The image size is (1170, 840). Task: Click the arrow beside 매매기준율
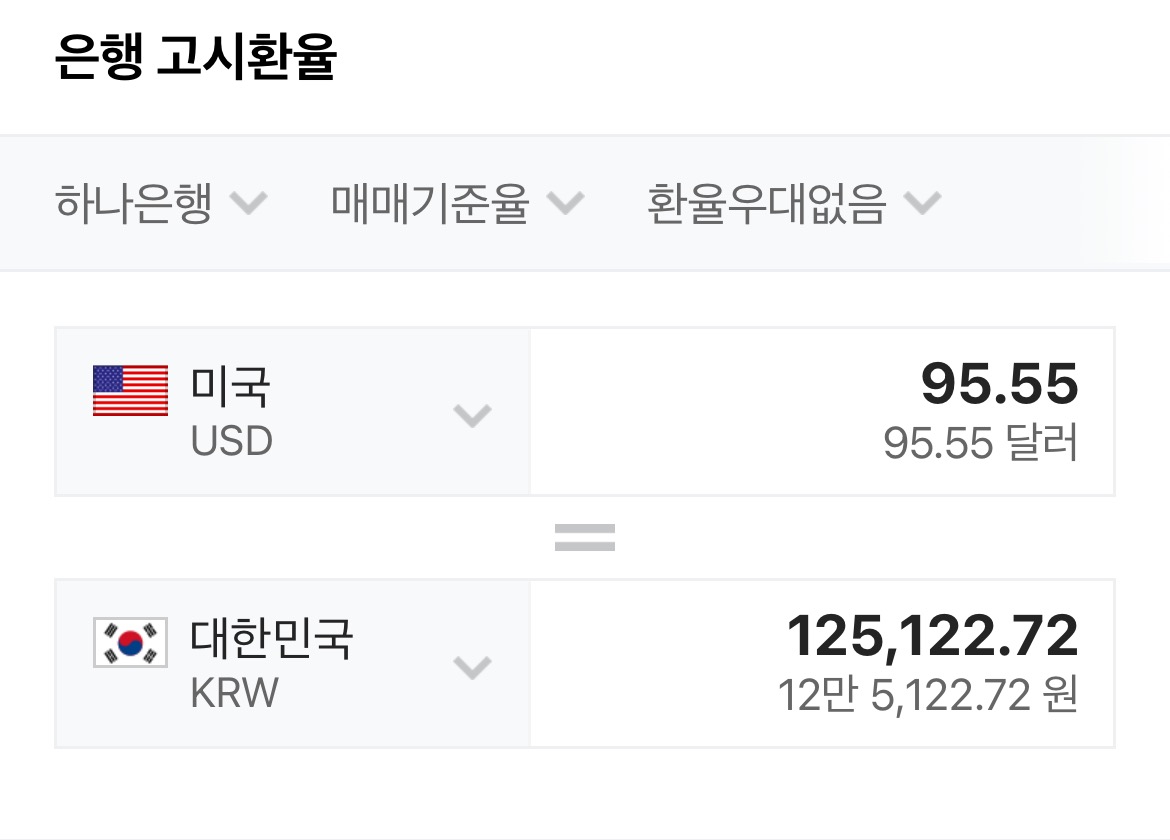[565, 204]
